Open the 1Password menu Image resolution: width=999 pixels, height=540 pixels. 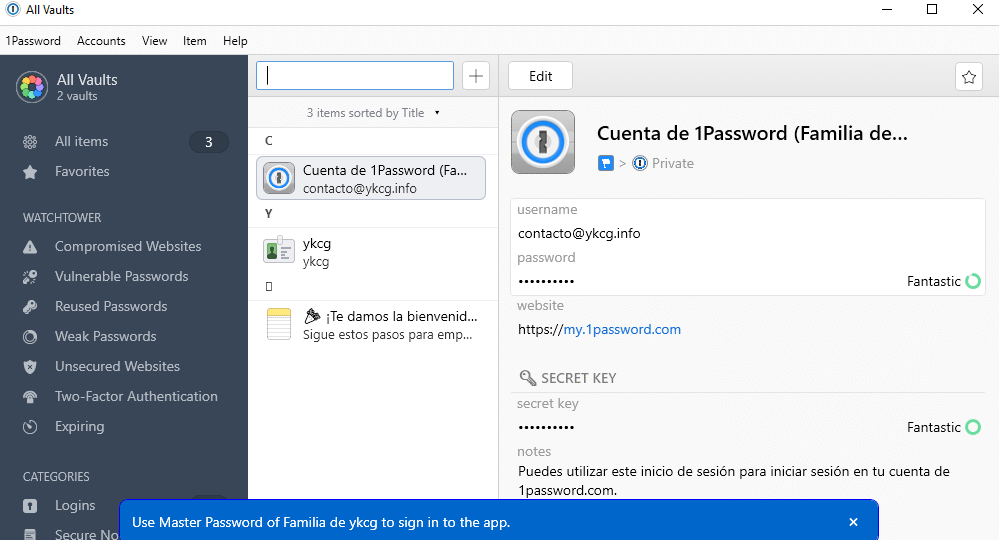coord(33,41)
